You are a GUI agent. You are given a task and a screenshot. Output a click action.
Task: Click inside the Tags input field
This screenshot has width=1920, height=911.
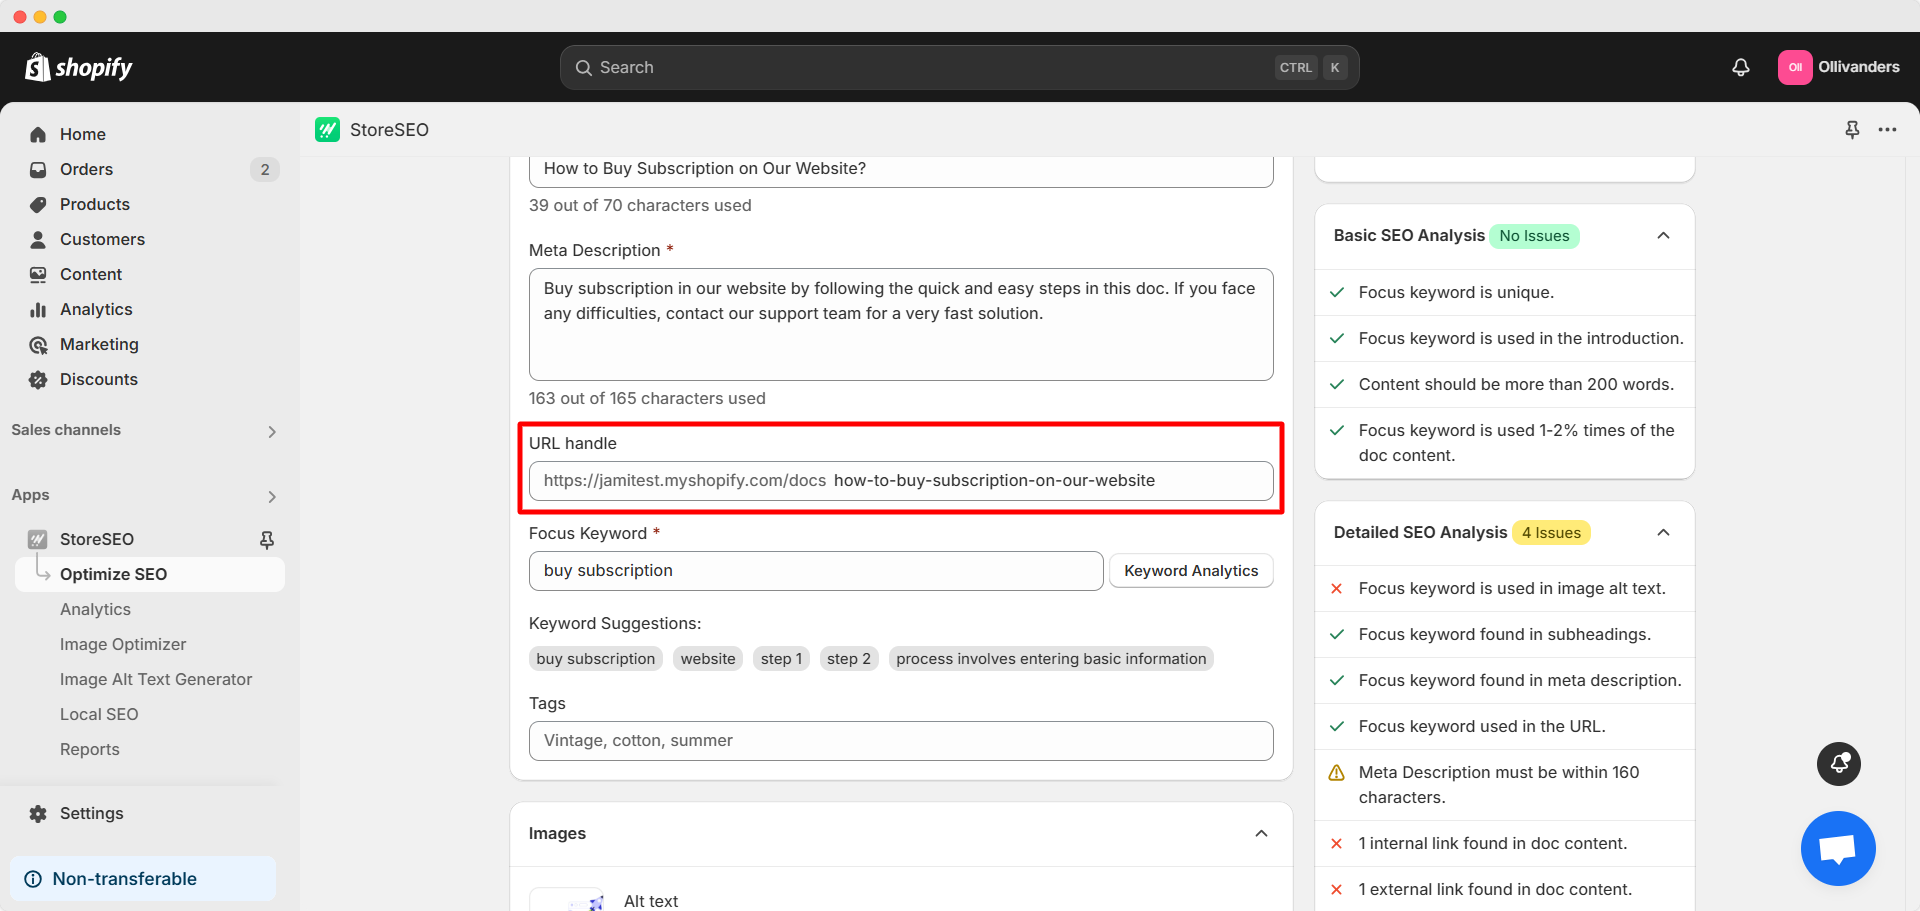tap(900, 741)
